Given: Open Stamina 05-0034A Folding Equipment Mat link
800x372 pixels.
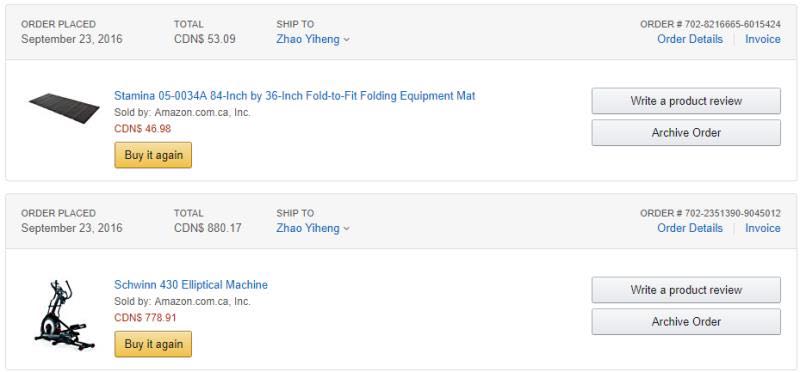Looking at the screenshot, I should (294, 96).
